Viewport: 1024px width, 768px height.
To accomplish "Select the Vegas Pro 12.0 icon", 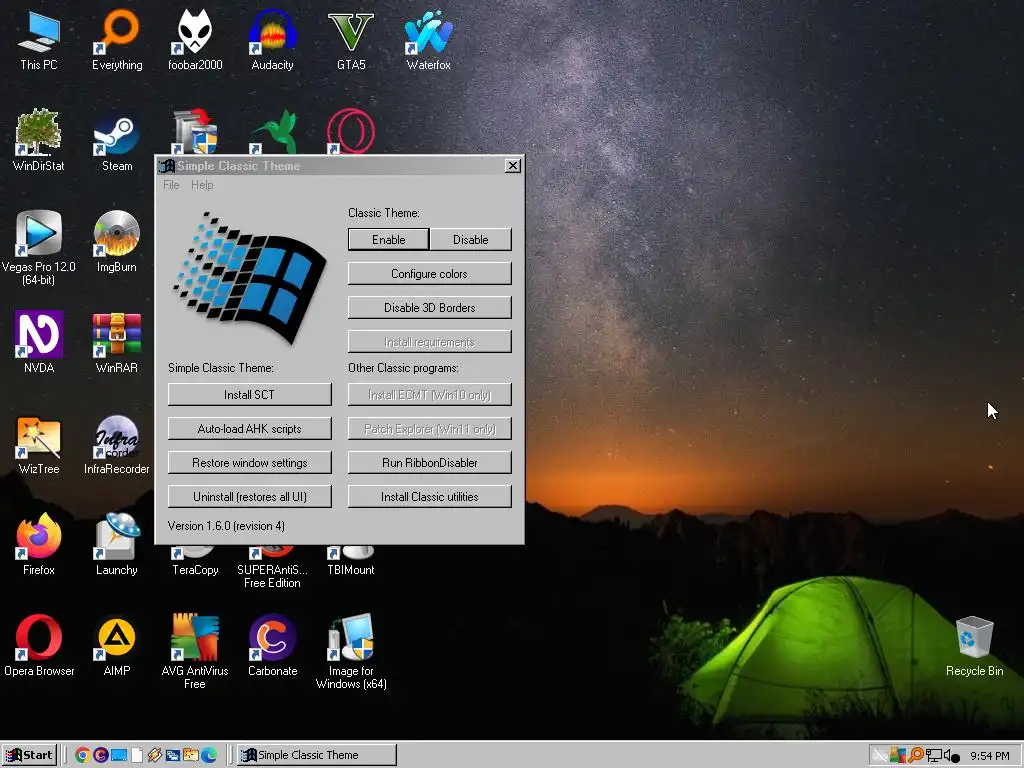I will (x=39, y=248).
